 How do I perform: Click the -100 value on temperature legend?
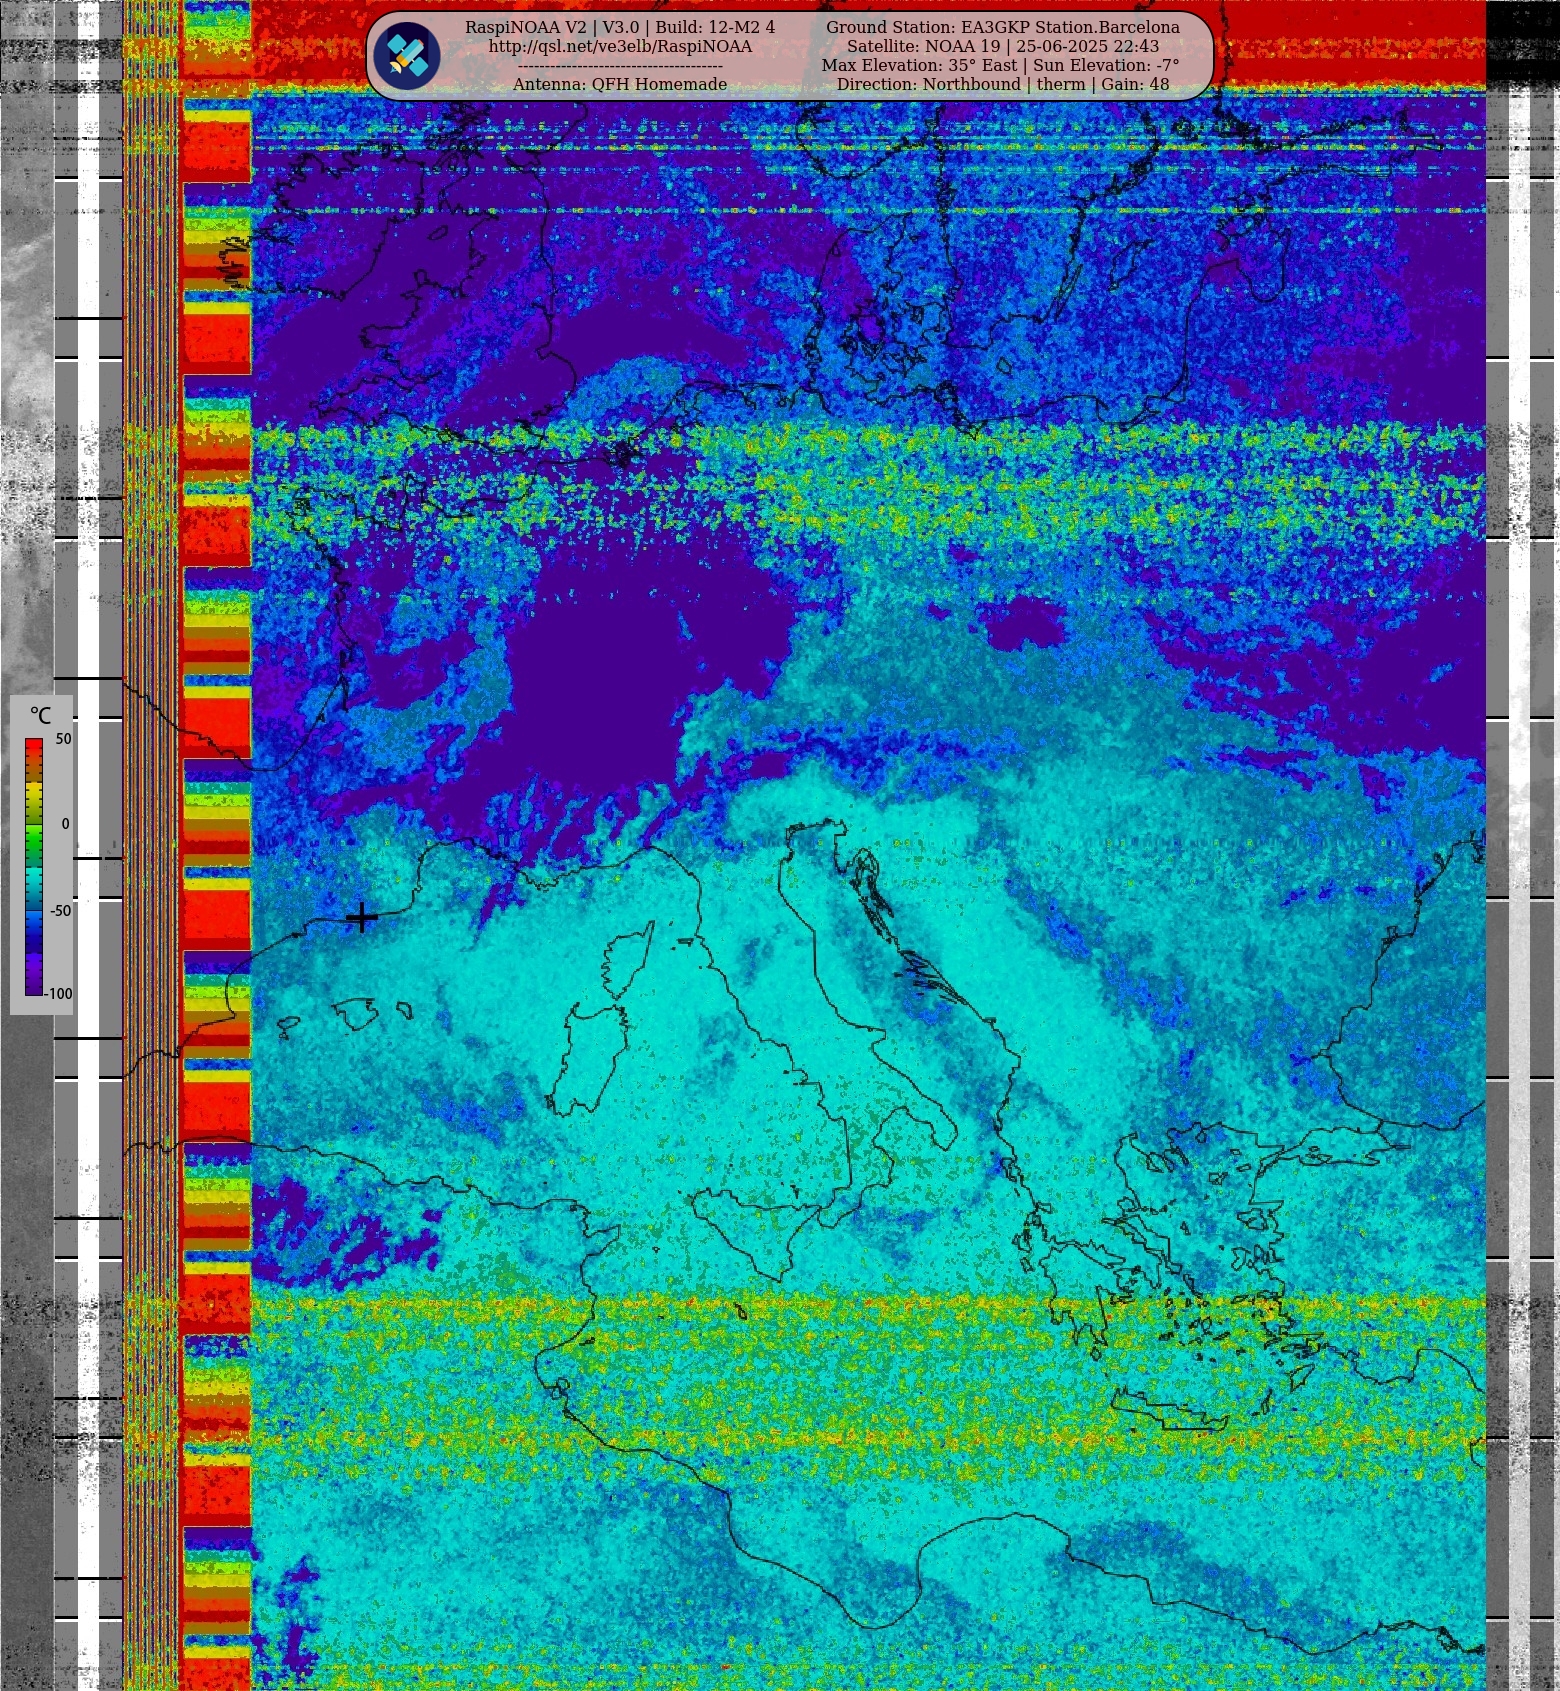click(59, 994)
